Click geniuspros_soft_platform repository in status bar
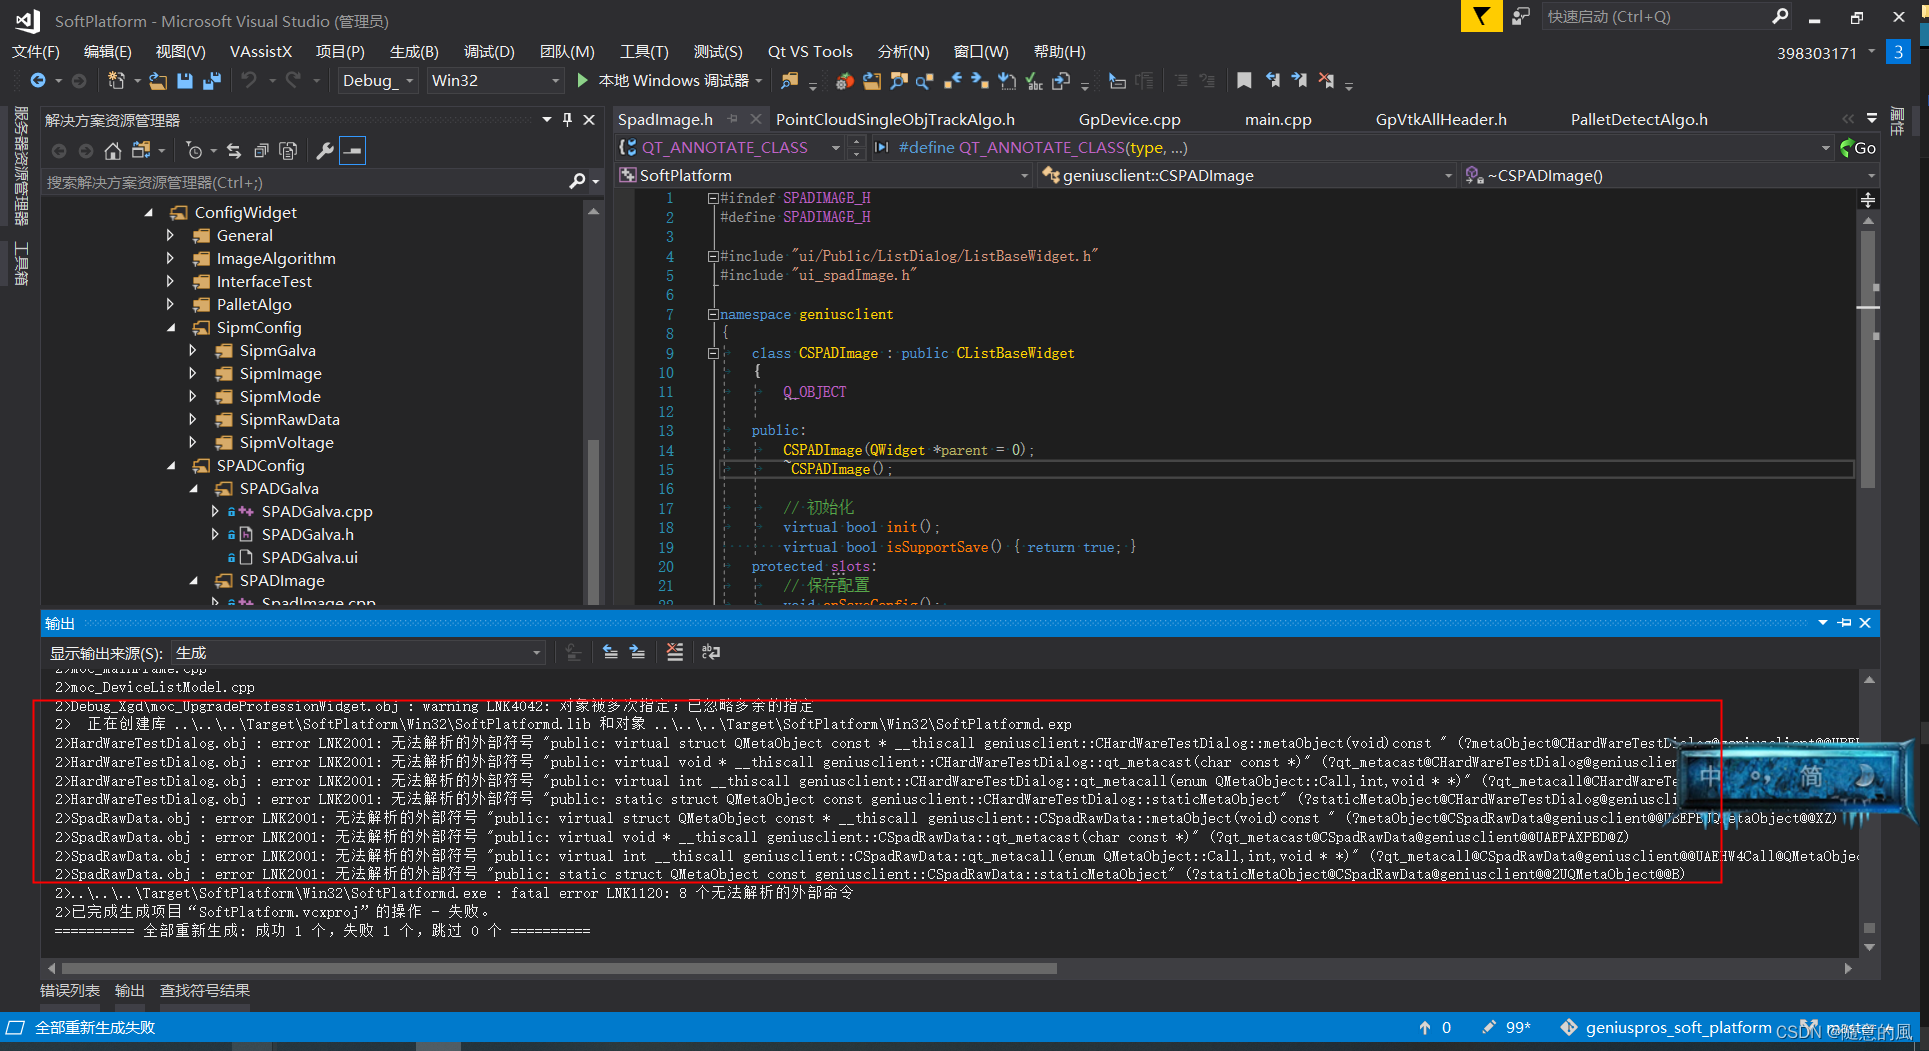This screenshot has width=1929, height=1051. point(1668,1028)
